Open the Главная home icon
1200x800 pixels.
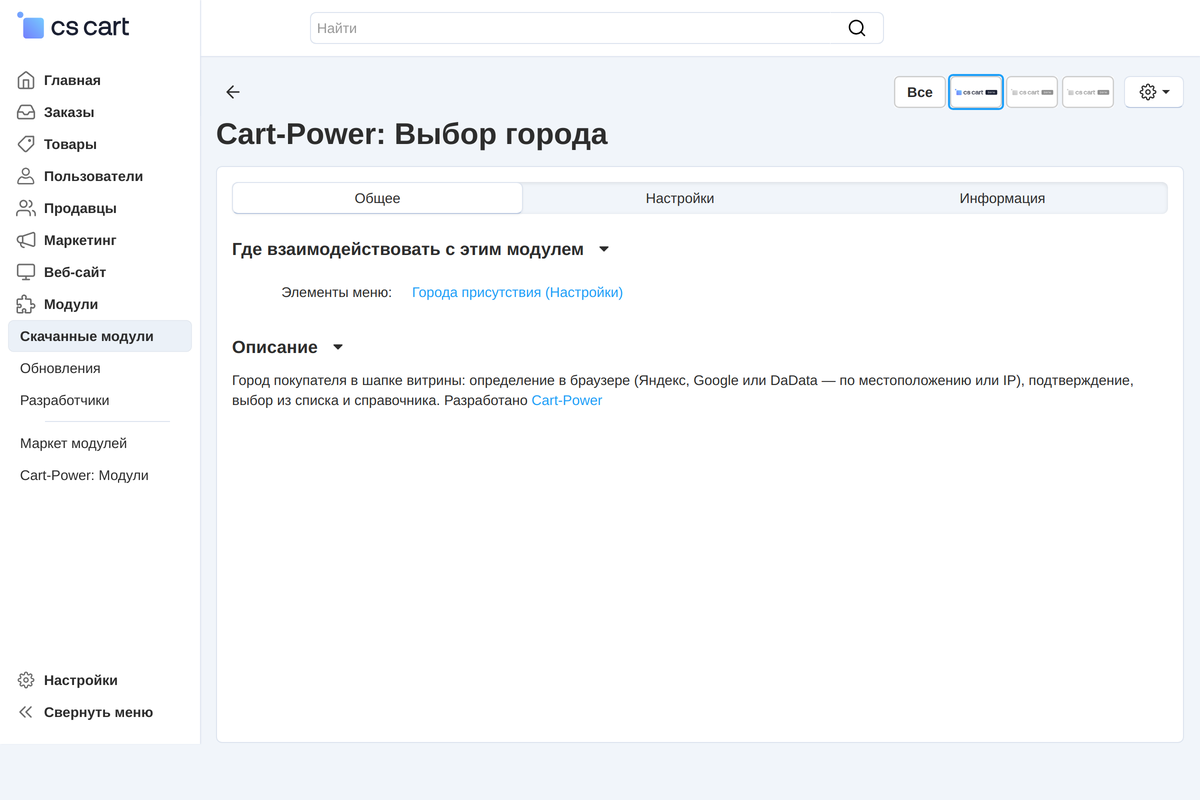coord(26,80)
